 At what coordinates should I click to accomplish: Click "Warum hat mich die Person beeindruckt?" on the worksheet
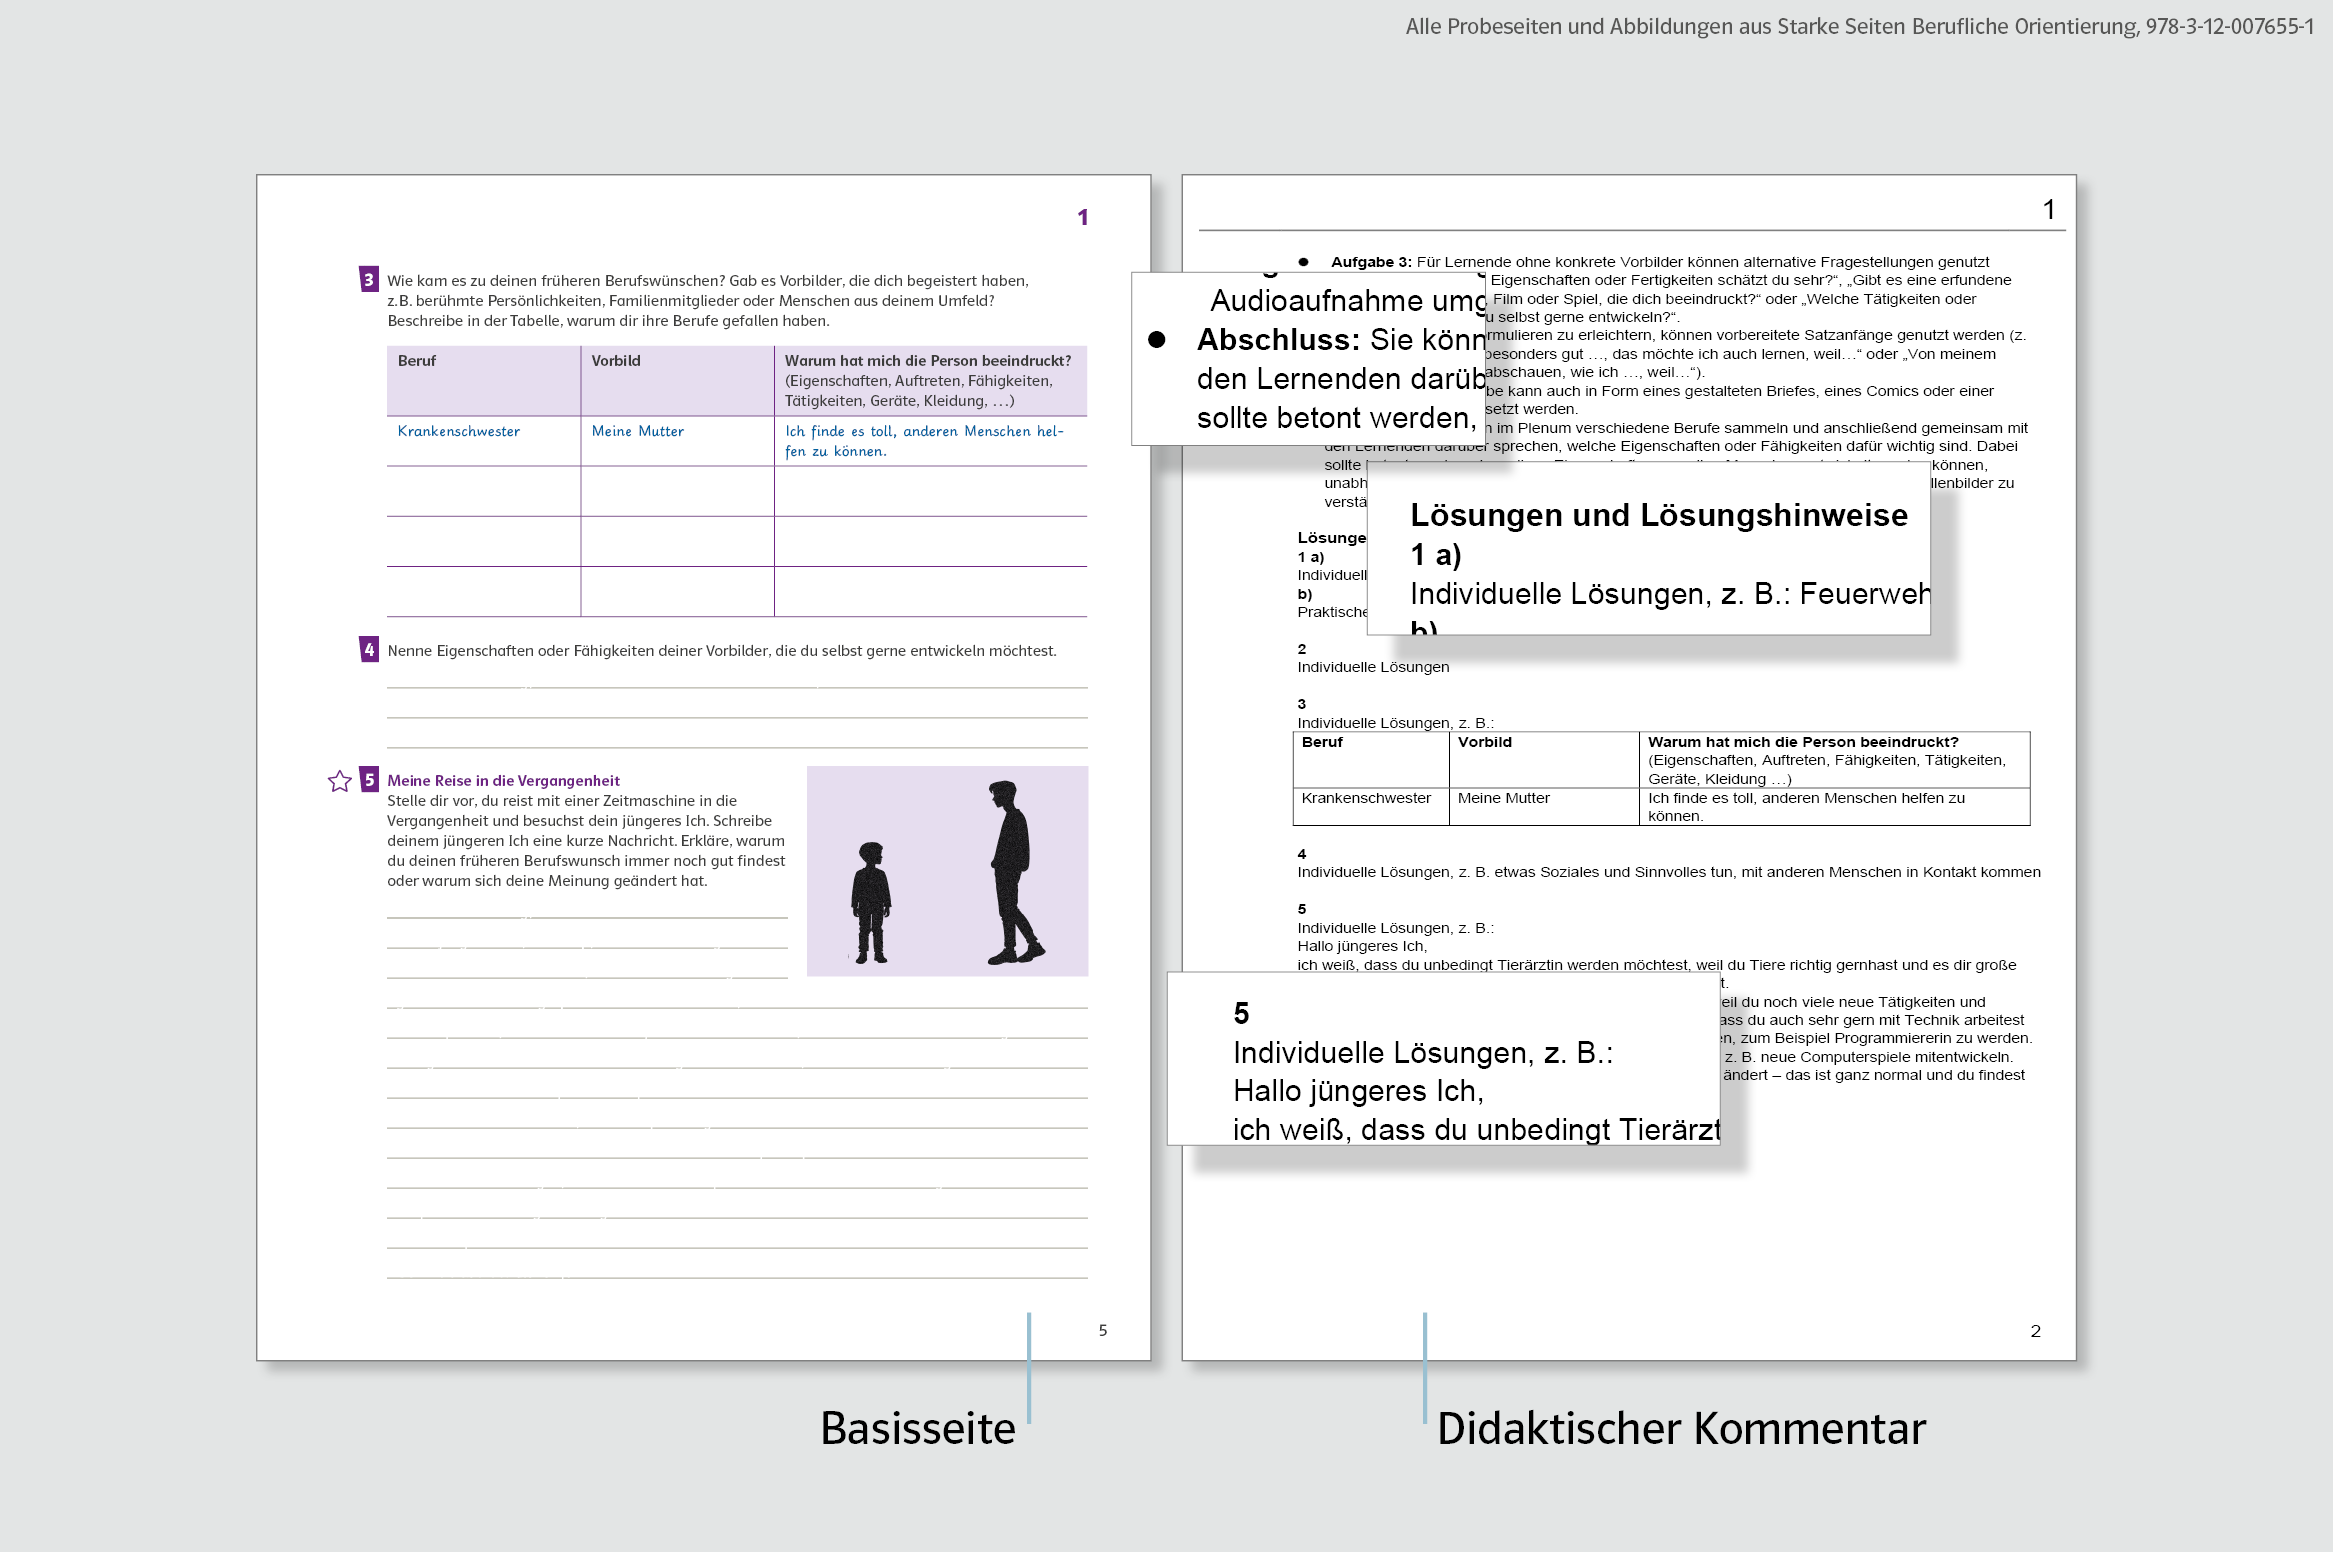click(x=928, y=361)
